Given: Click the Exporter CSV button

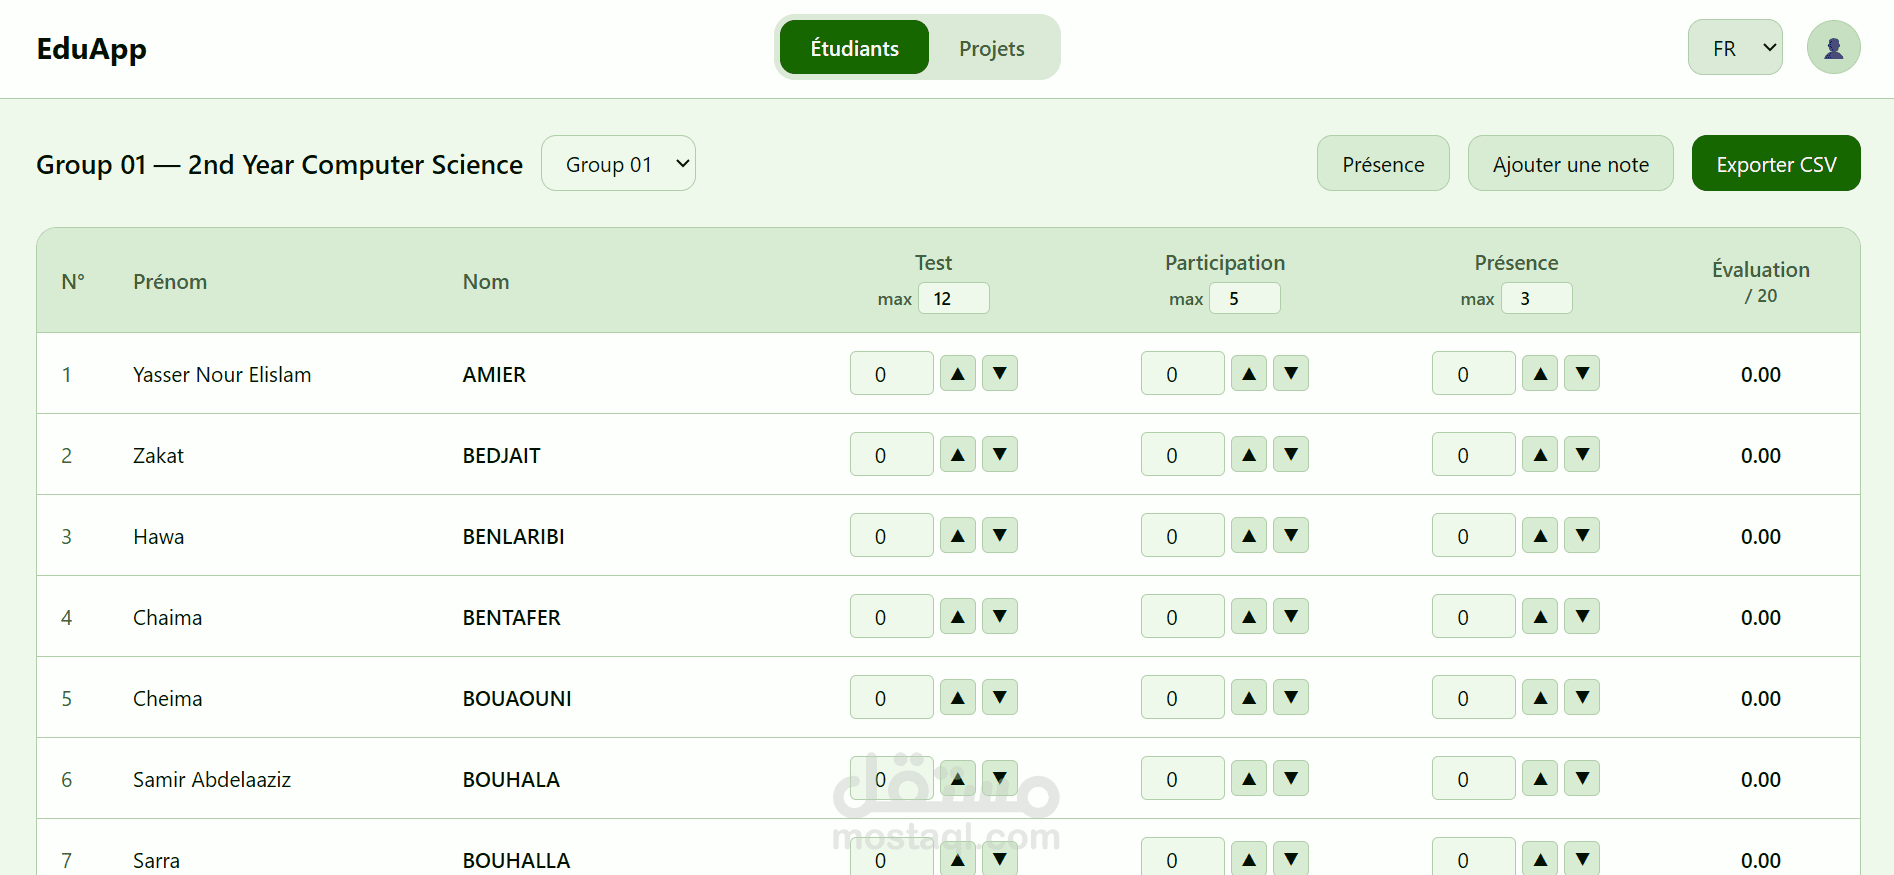Looking at the screenshot, I should pos(1775,164).
